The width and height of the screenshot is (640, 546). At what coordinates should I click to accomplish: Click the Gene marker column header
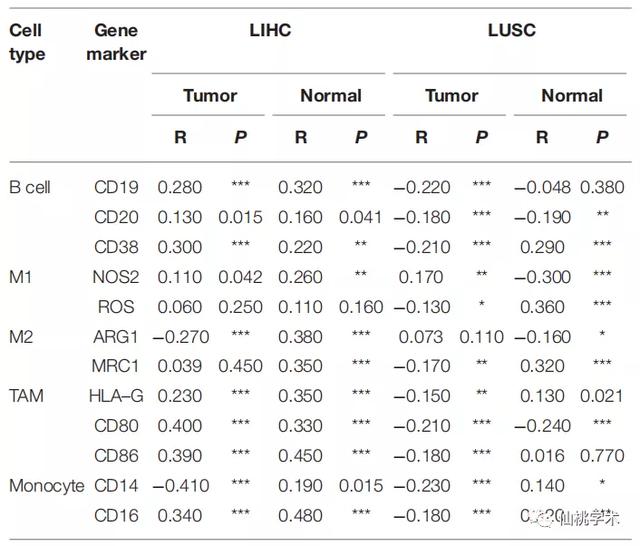tap(116, 42)
